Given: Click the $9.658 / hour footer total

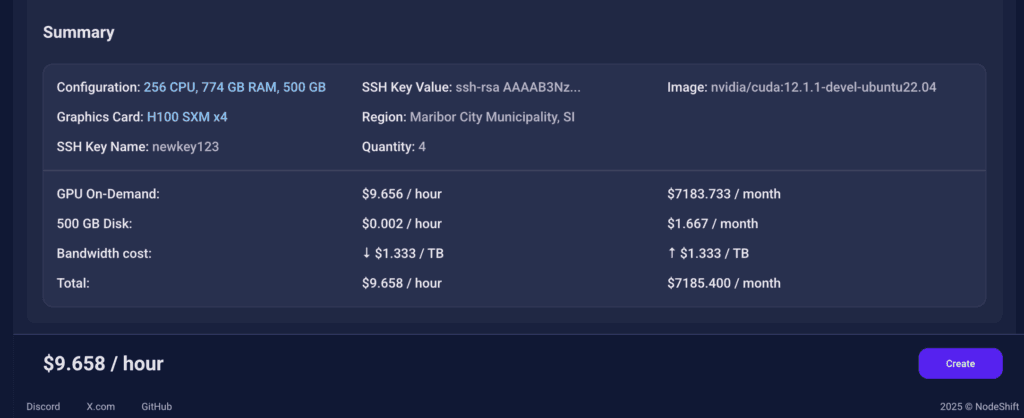Looking at the screenshot, I should pos(103,363).
